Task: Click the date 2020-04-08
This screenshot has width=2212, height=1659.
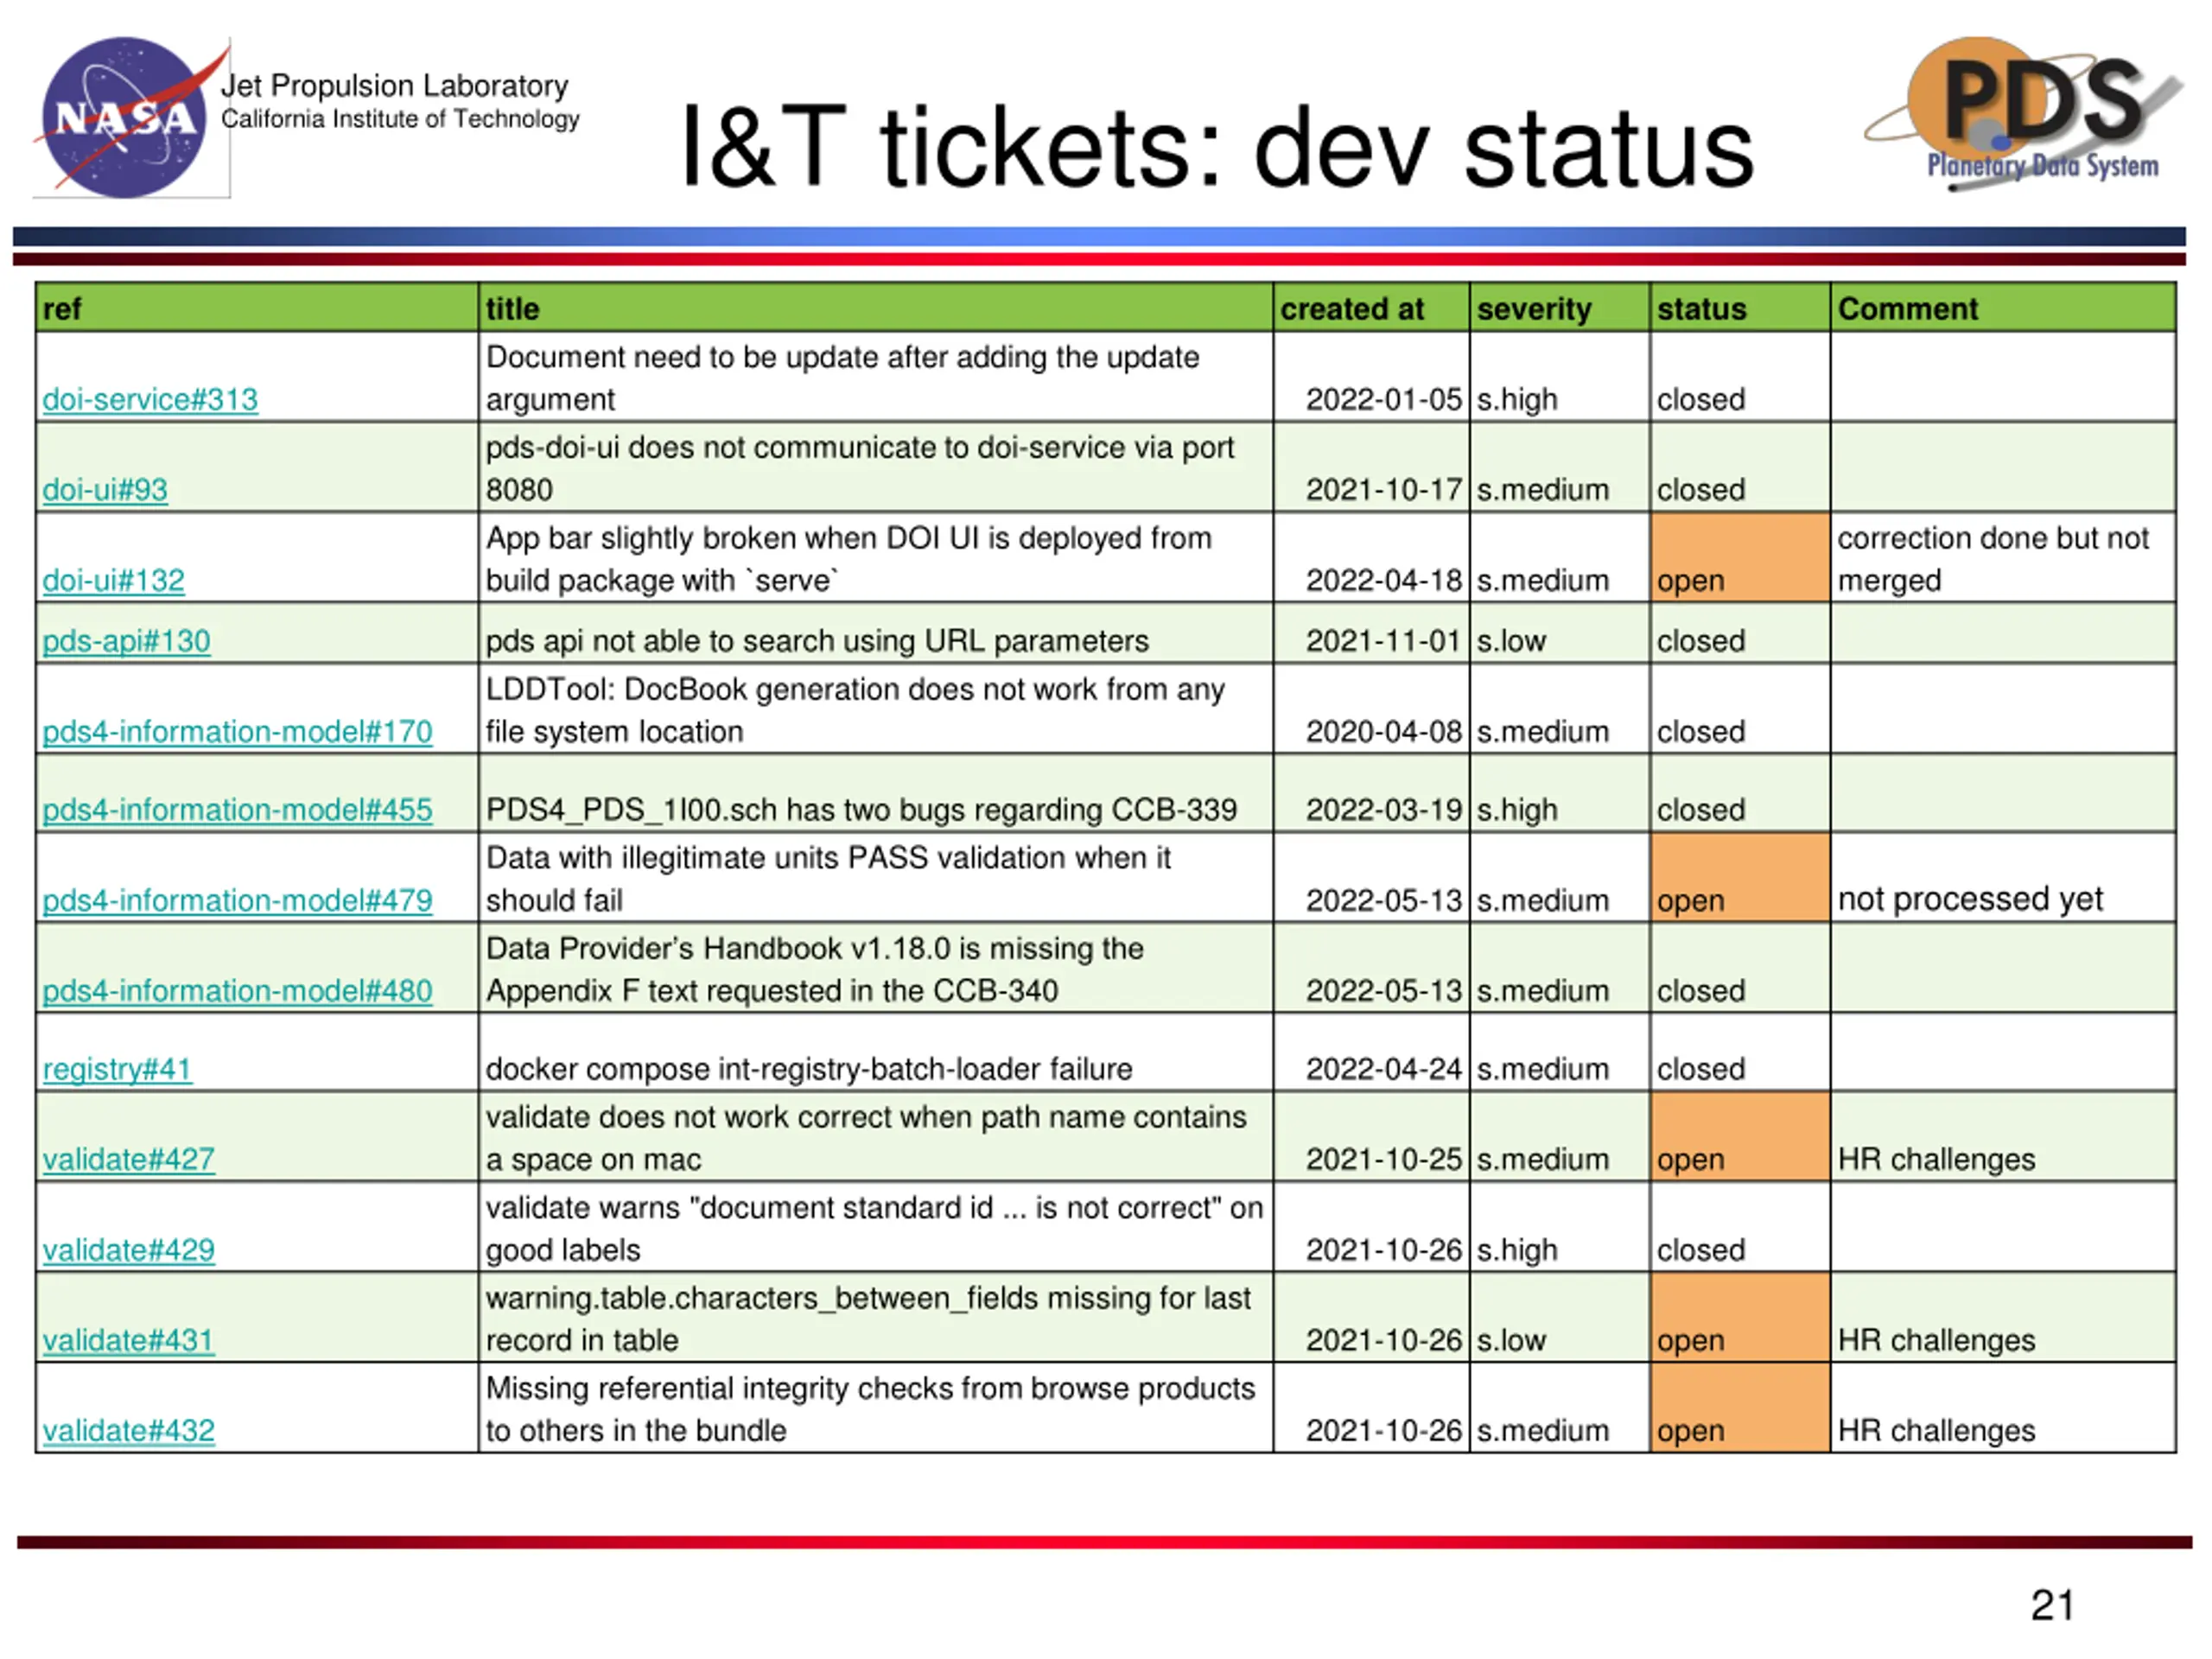Action: tap(1384, 731)
